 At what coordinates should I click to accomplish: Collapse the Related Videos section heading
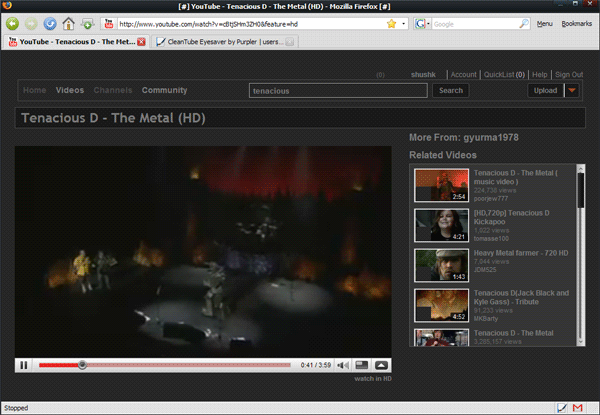click(443, 155)
